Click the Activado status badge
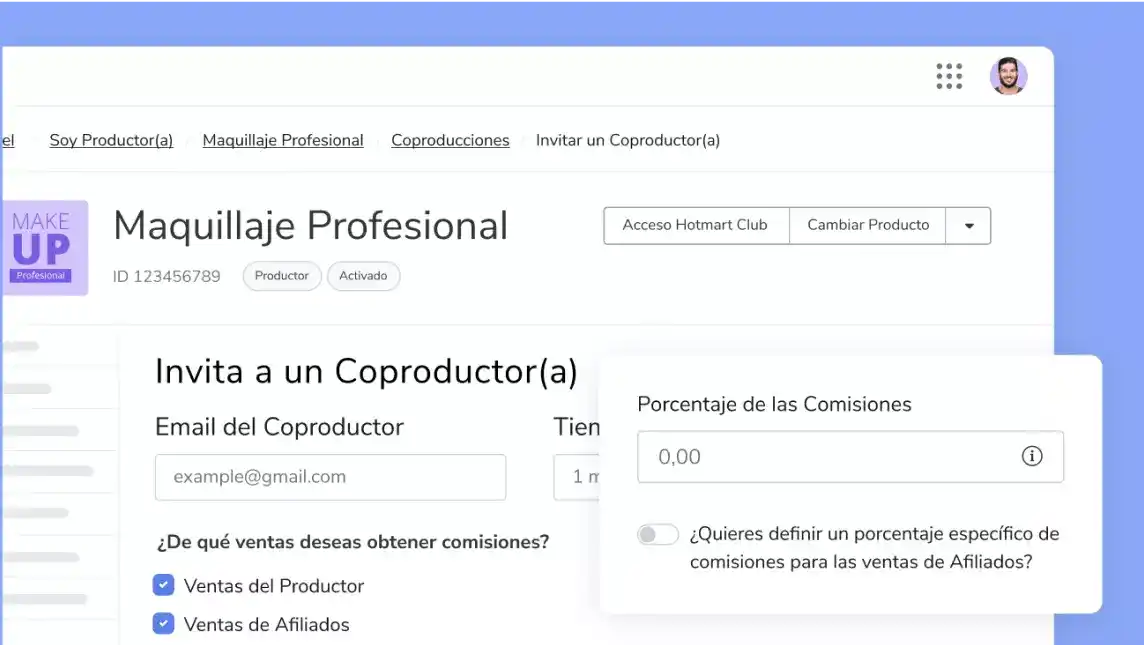The image size is (1144, 645). point(363,276)
